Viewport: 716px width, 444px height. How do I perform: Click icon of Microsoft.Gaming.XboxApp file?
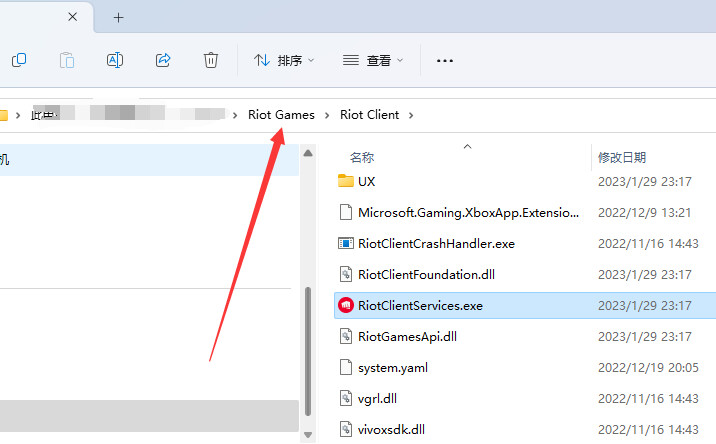click(x=346, y=212)
